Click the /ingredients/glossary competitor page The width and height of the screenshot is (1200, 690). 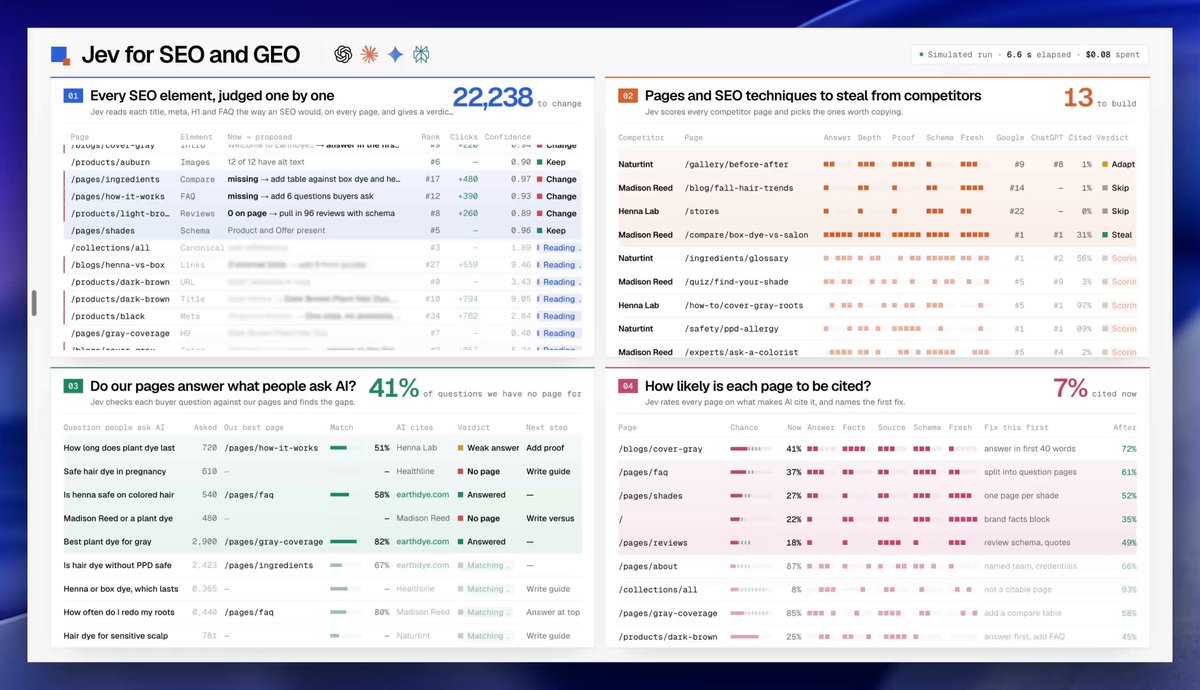[738, 258]
